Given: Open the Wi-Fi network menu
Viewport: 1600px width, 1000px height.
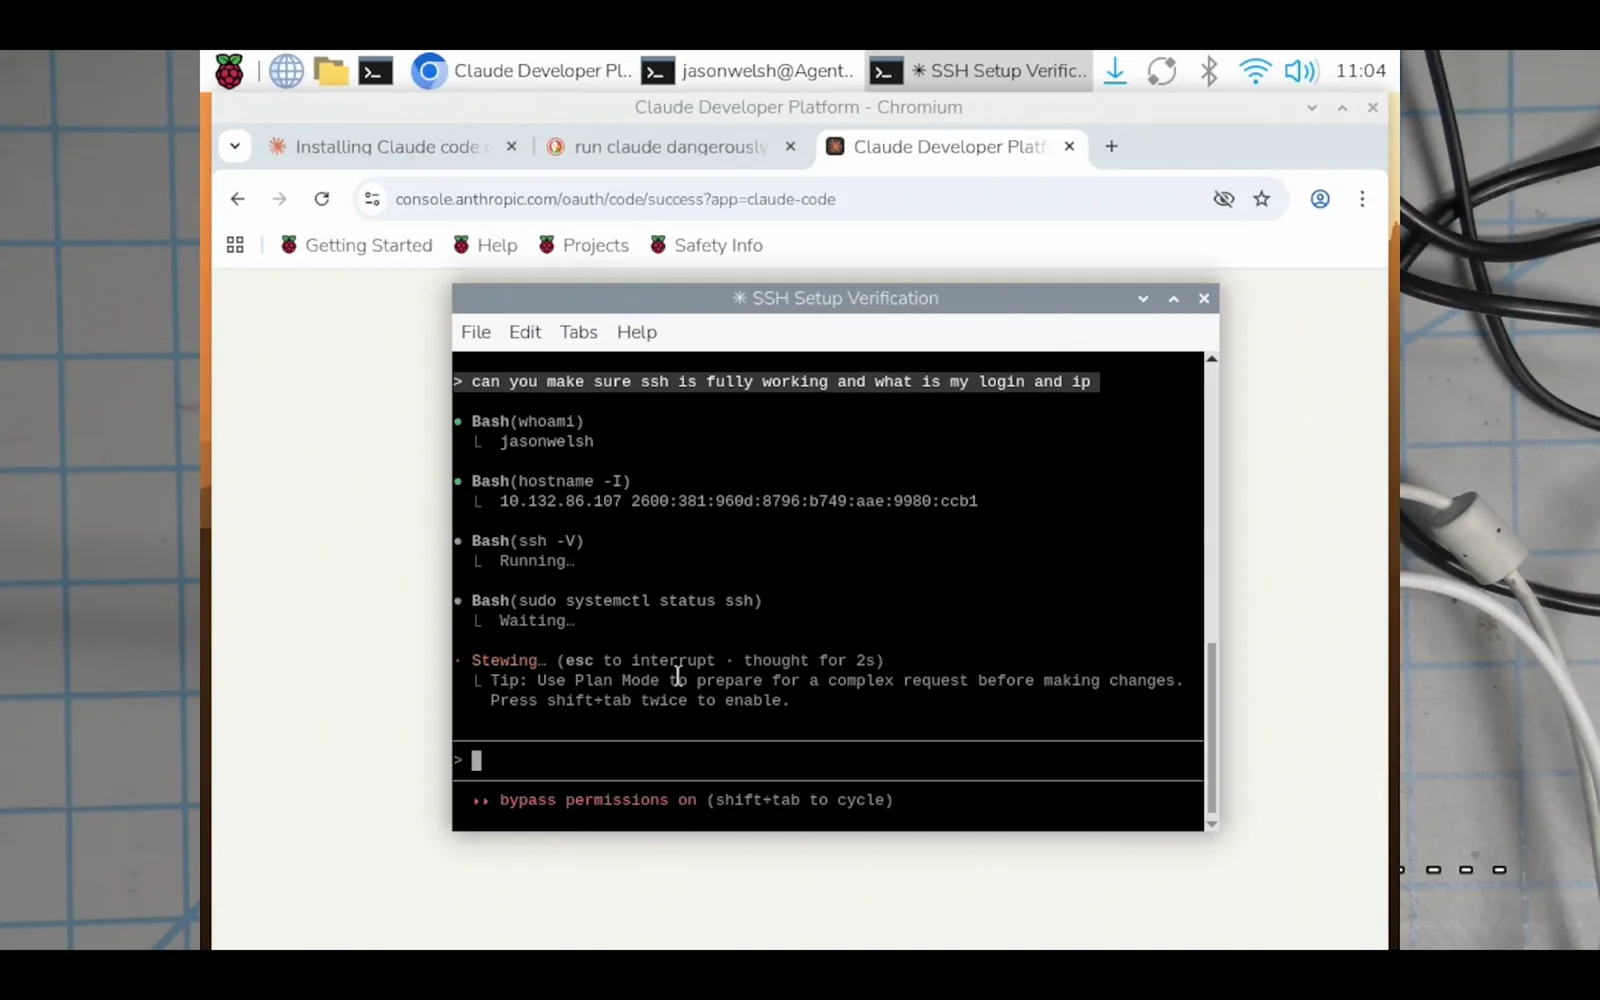Looking at the screenshot, I should 1254,71.
